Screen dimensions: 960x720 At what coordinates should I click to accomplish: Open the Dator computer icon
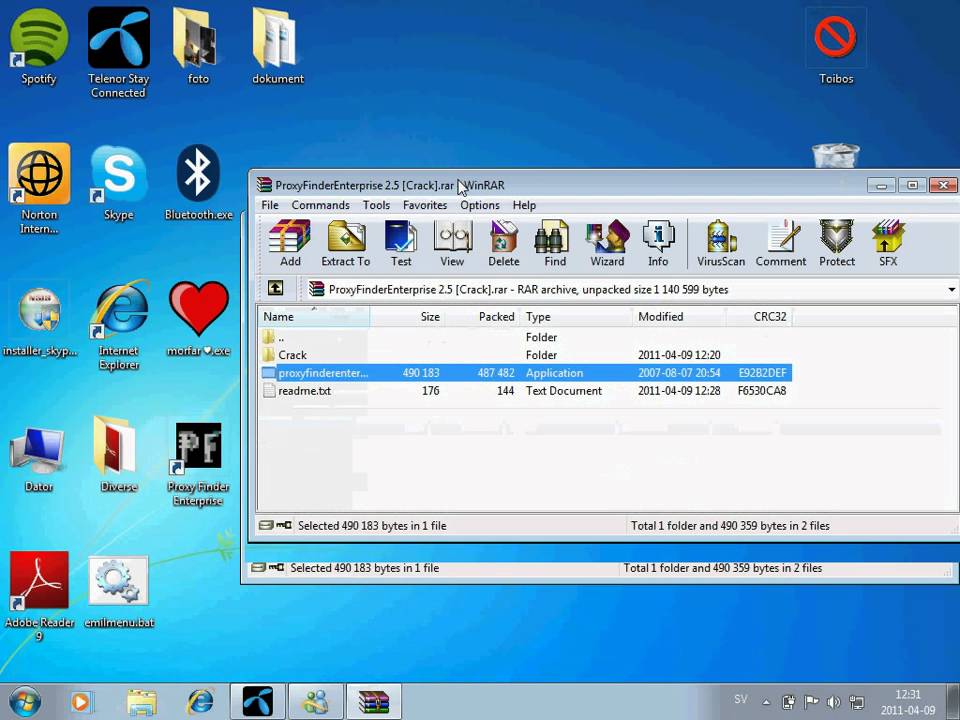(x=39, y=457)
